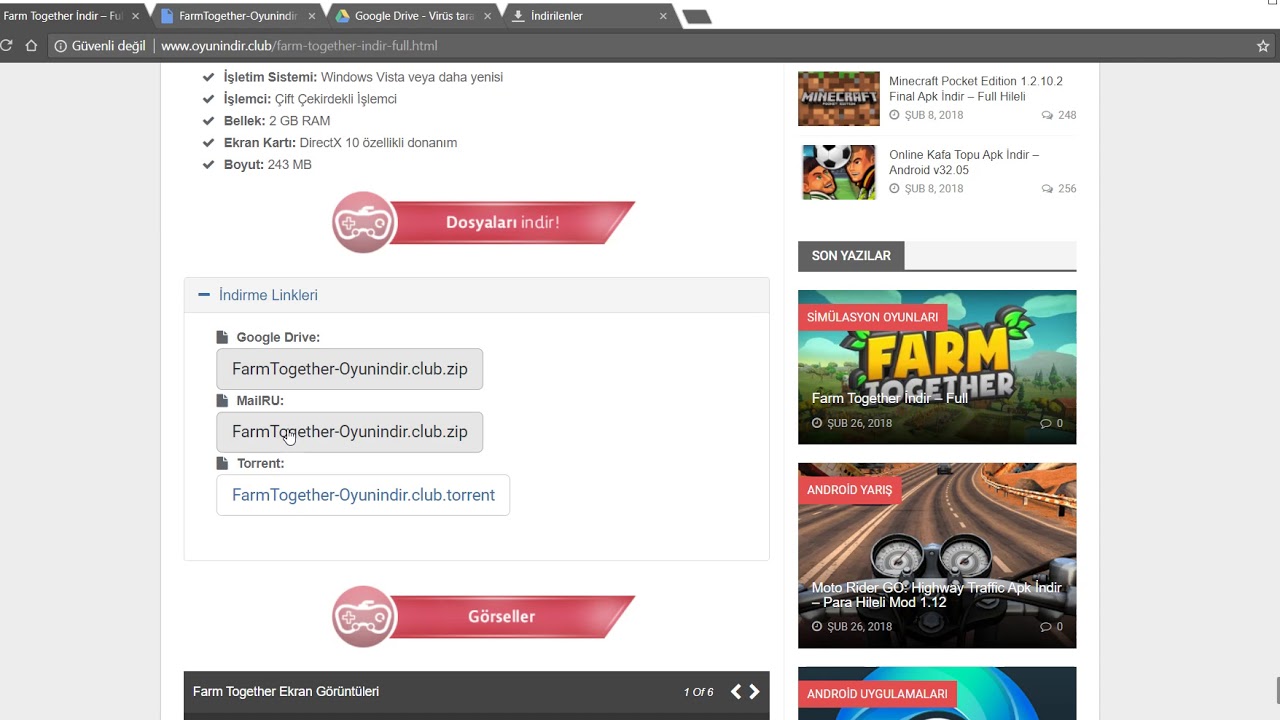Close the Farm Together İndir tab
1280x720 pixels.
[x=136, y=16]
